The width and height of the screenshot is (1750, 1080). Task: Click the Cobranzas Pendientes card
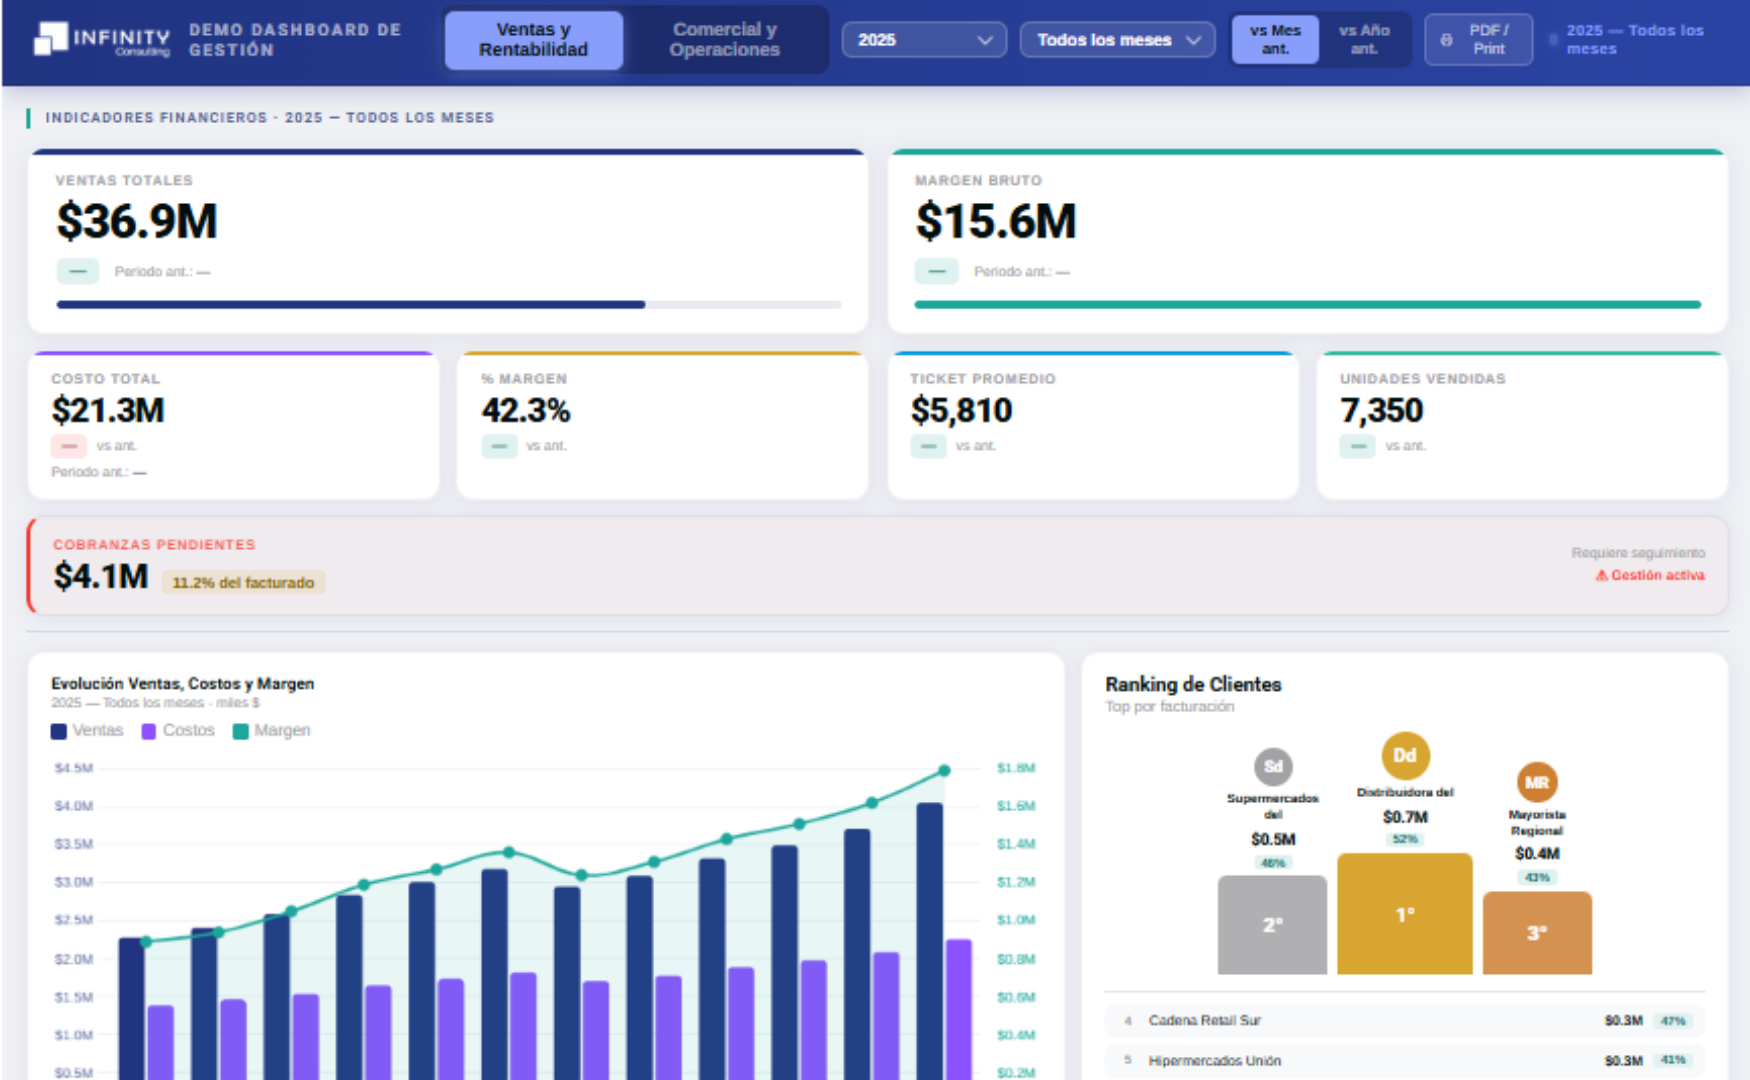(x=877, y=565)
